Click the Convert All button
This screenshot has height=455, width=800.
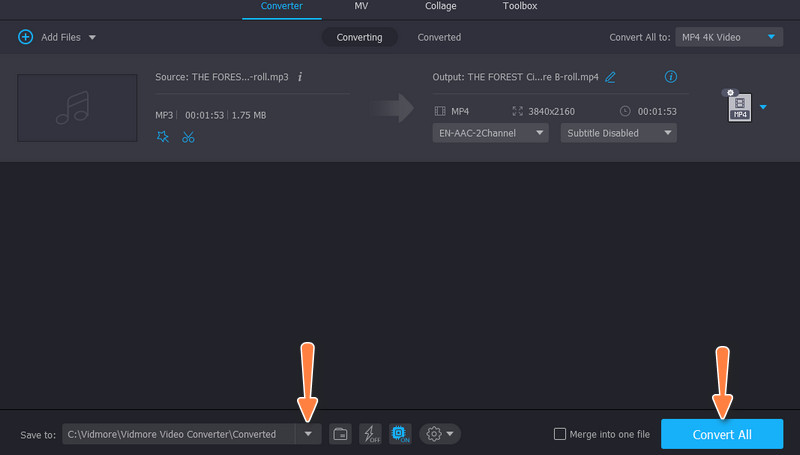pyautogui.click(x=722, y=434)
